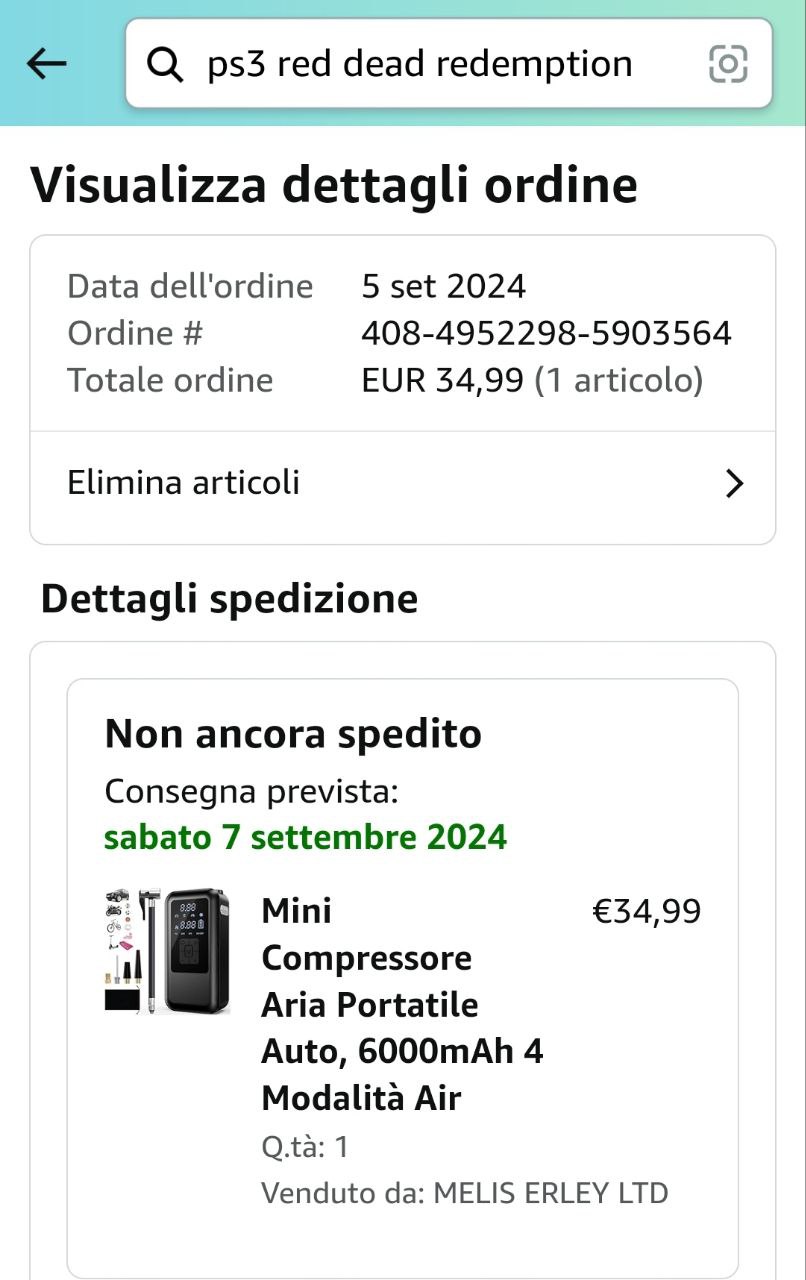This screenshot has width=806, height=1280.
Task: Click the order date '5 set 2024'
Action: click(x=443, y=287)
